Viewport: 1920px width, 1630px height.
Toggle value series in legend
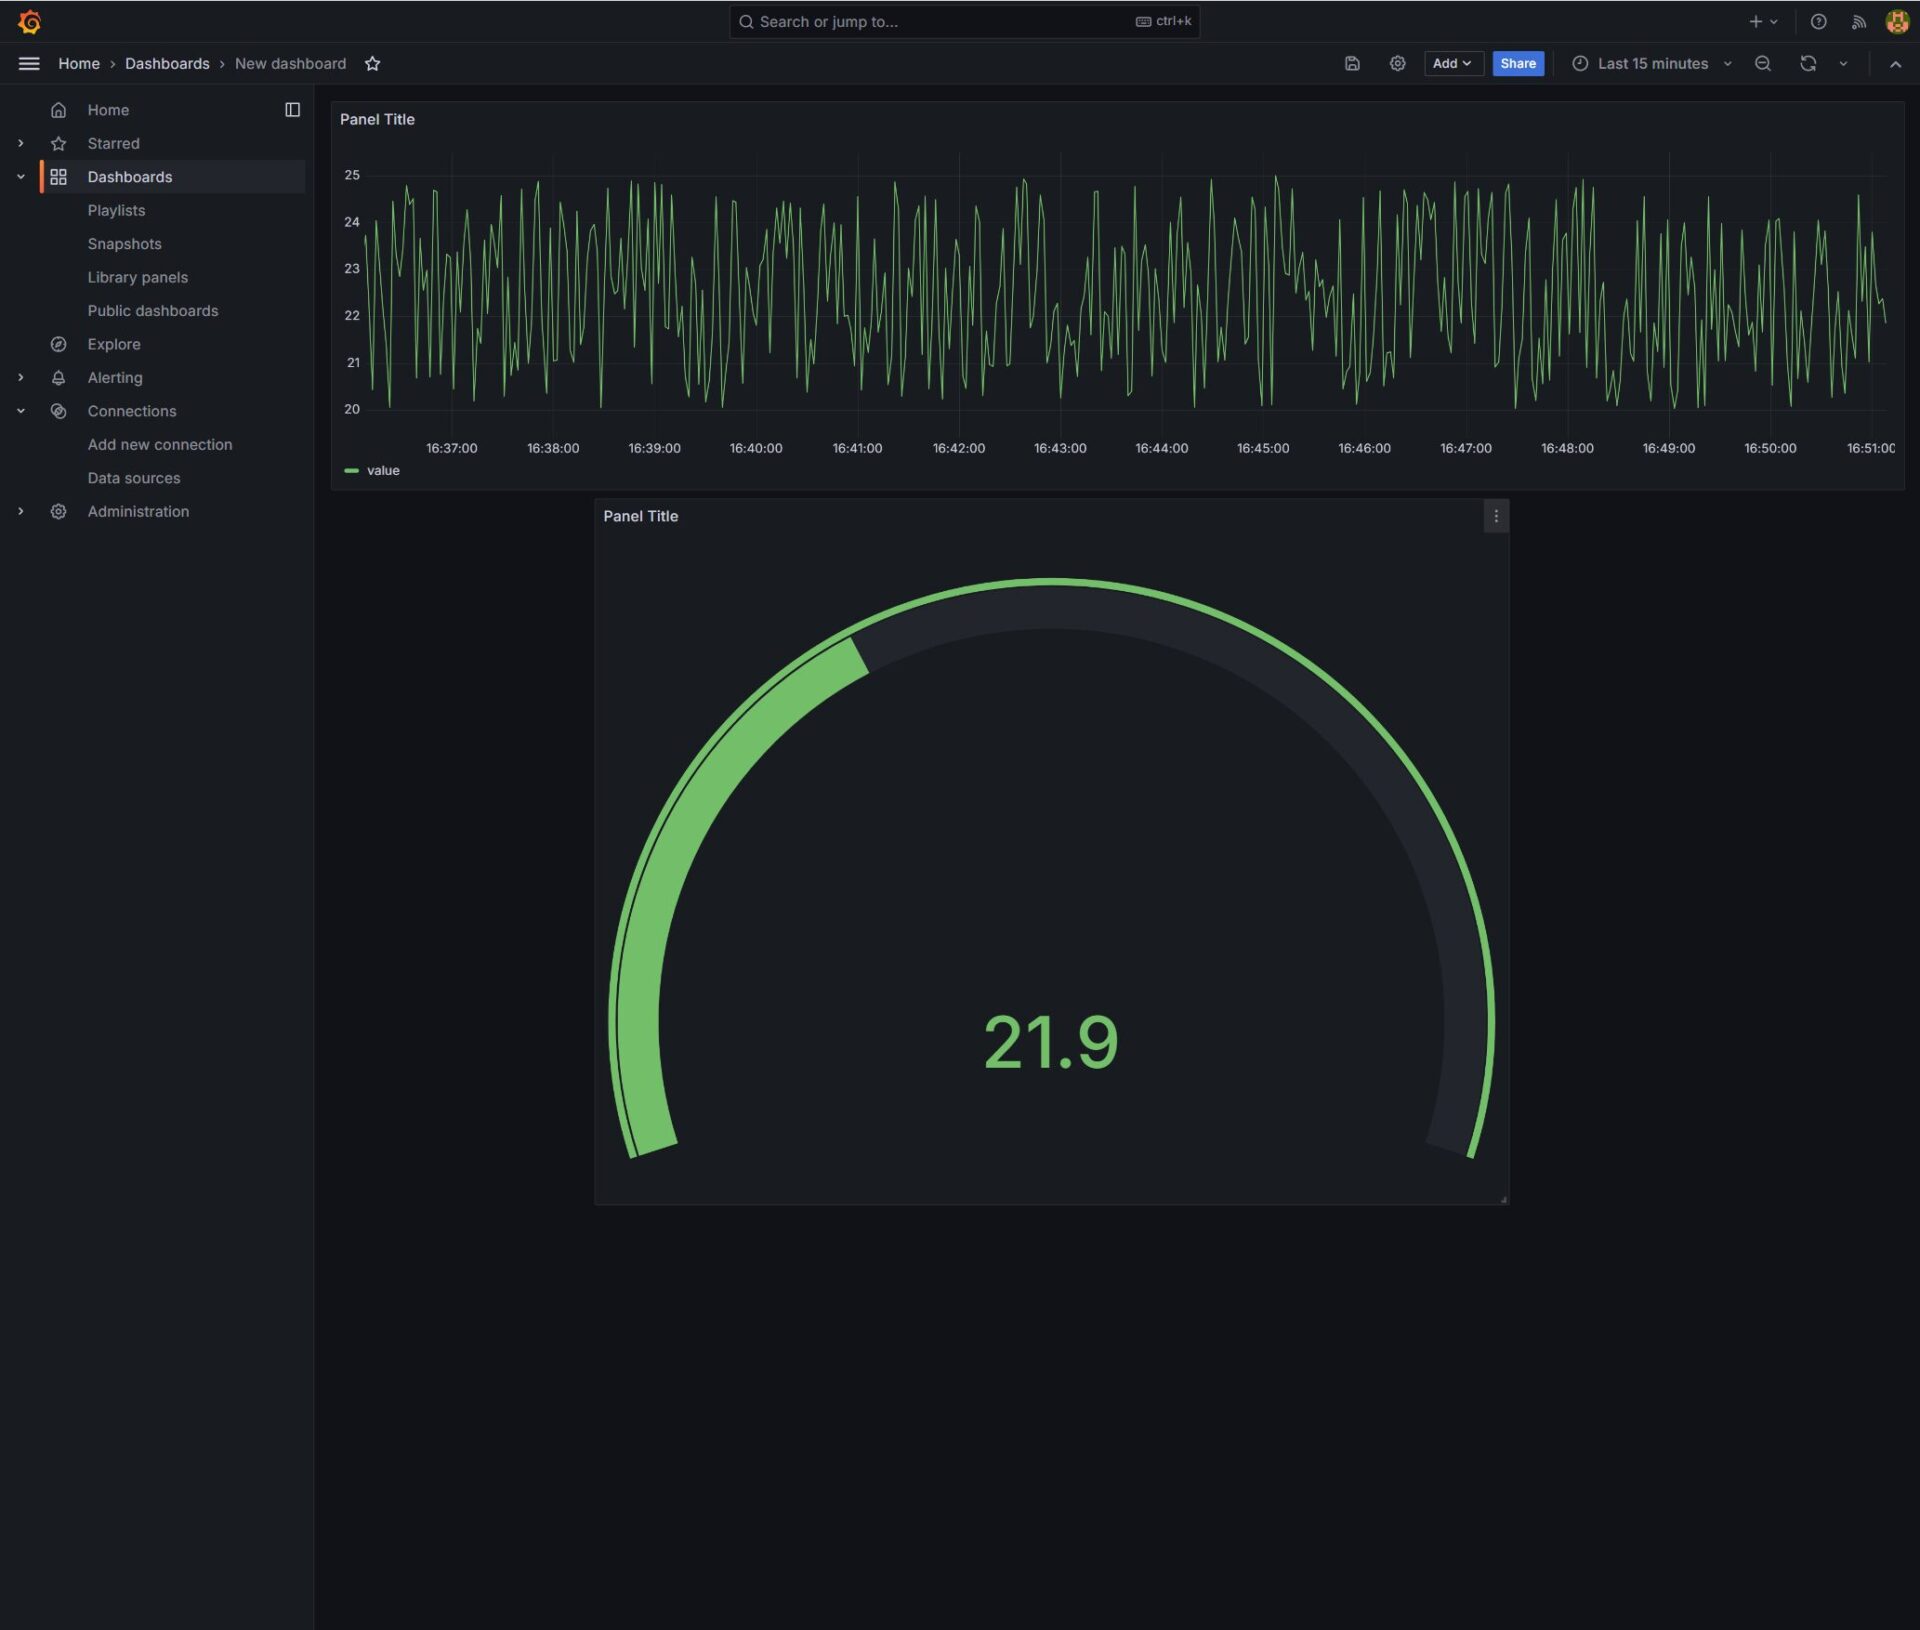[x=382, y=470]
